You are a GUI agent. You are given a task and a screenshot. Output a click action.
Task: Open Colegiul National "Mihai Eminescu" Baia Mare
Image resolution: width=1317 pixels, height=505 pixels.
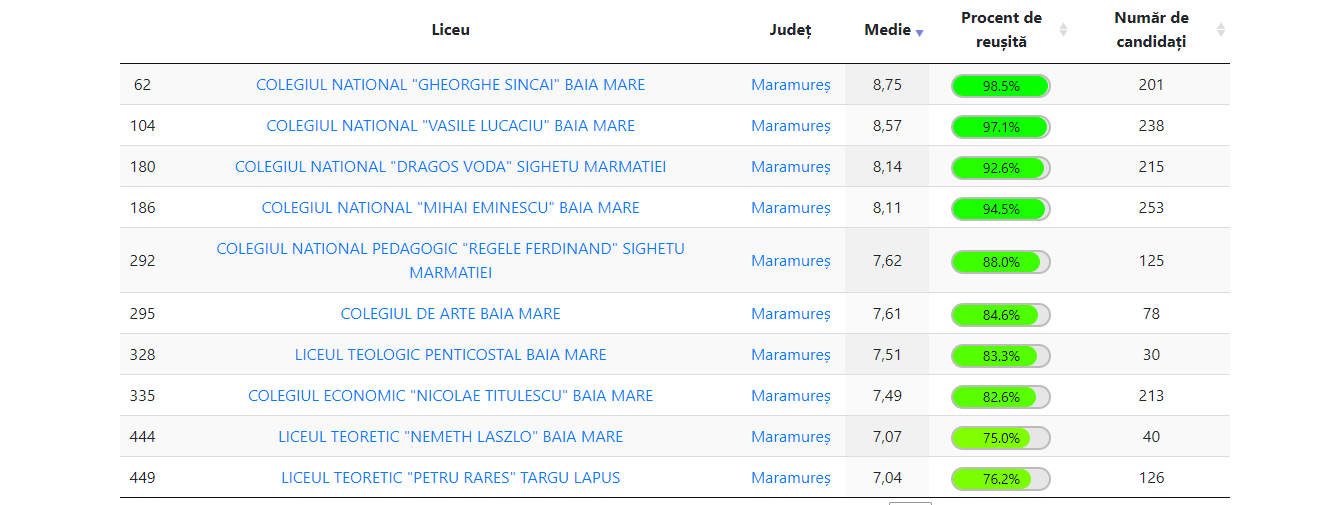(450, 208)
